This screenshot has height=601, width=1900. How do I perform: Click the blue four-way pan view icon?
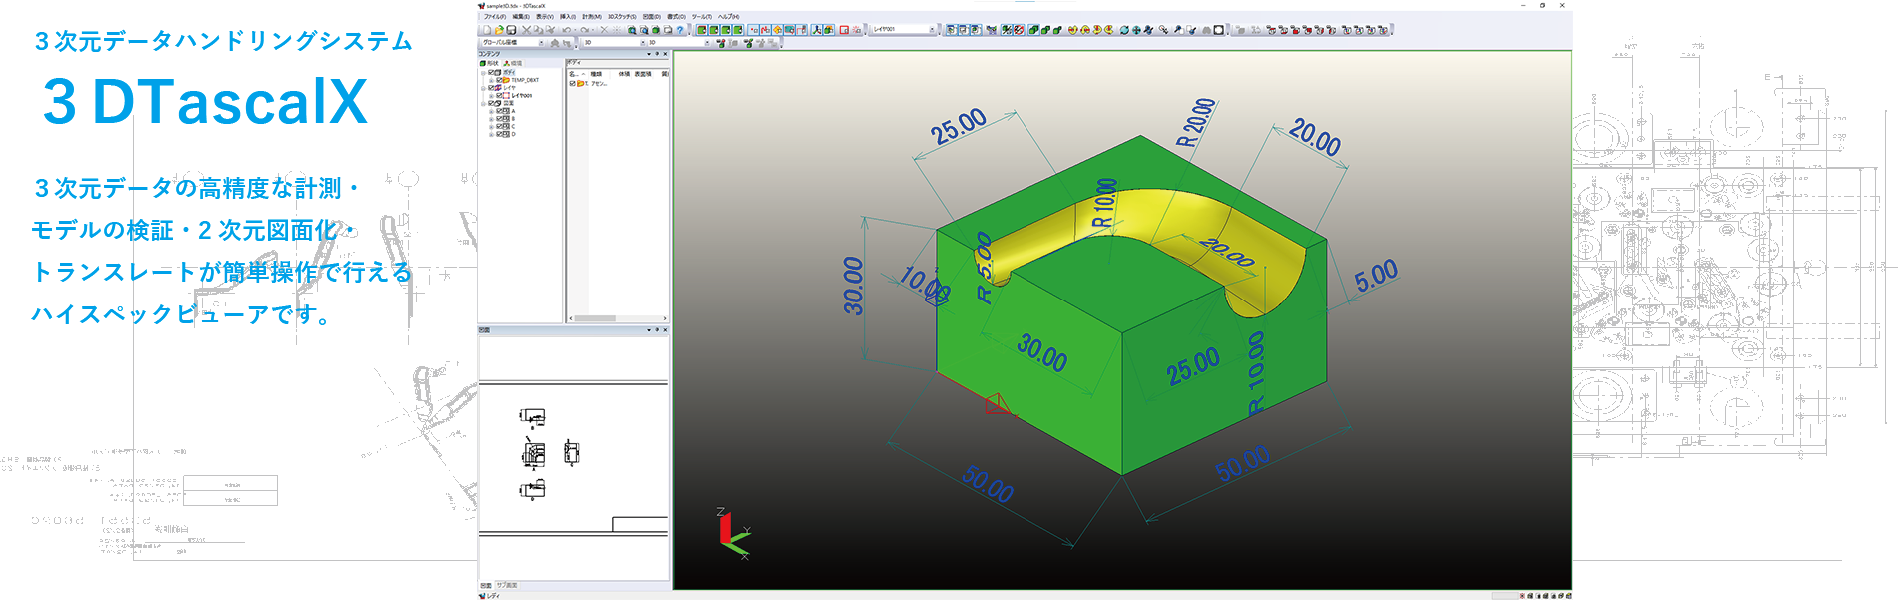pos(1136,30)
